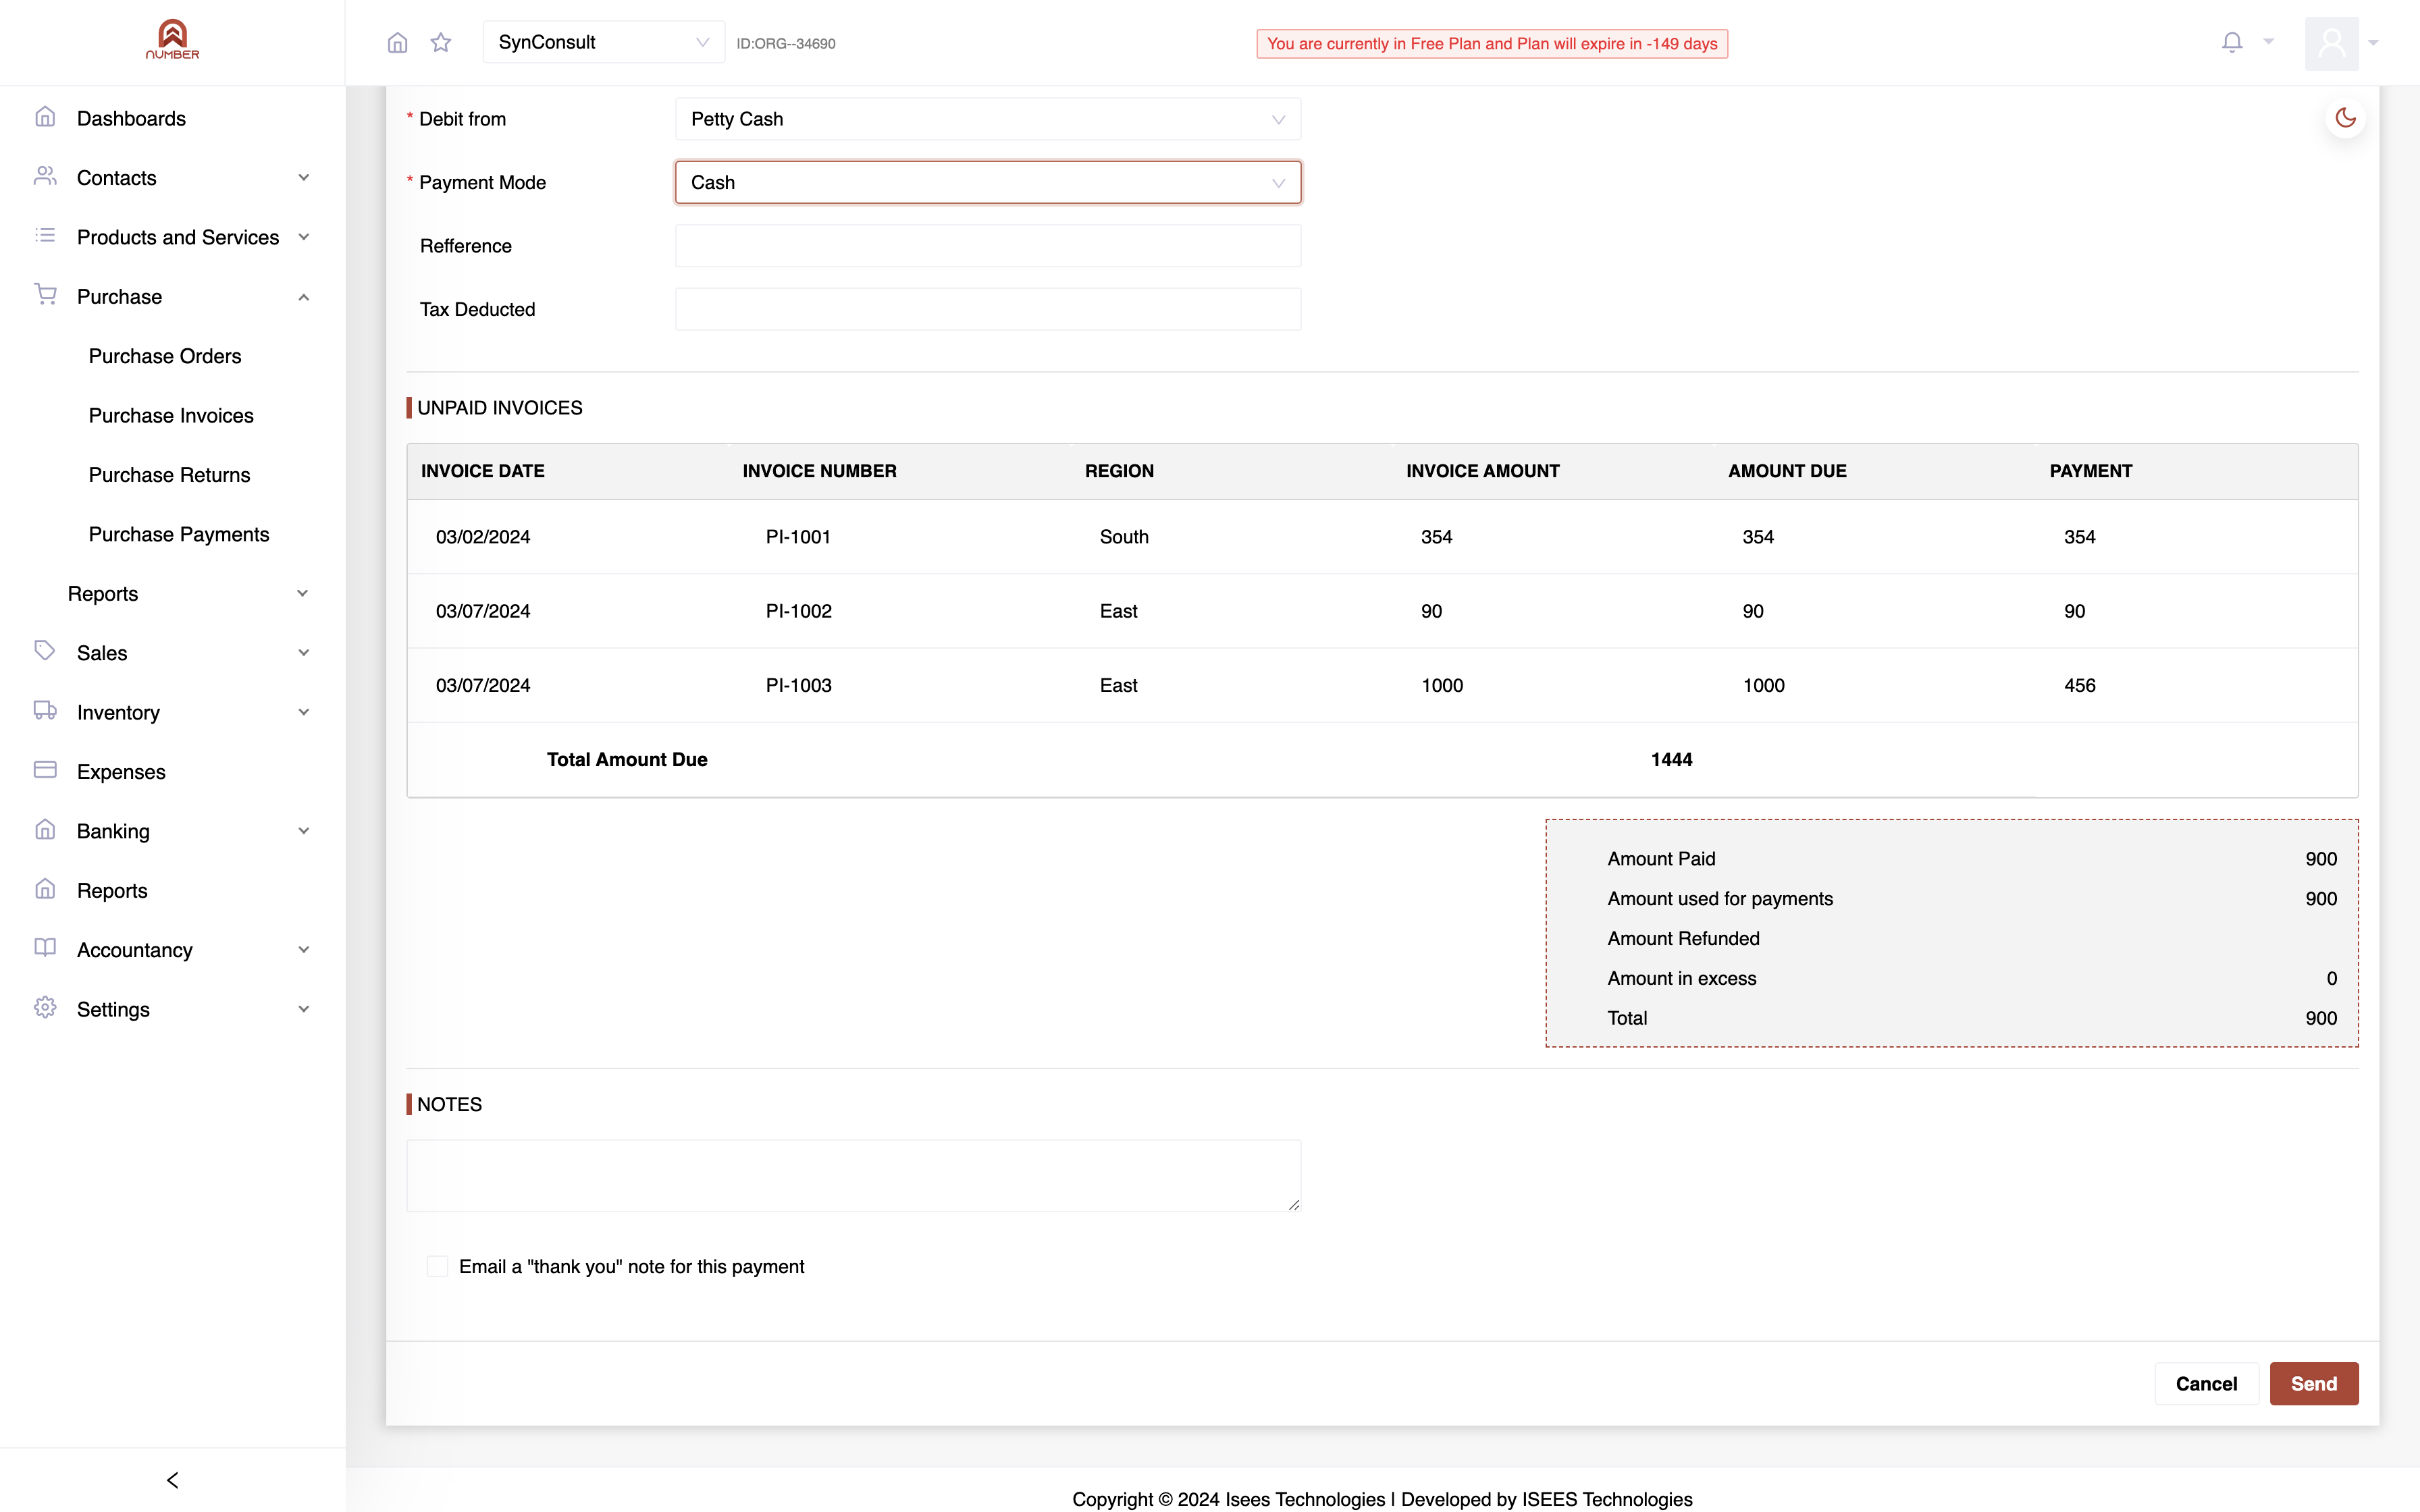Expand Contacts menu chevron
This screenshot has width=2420, height=1512.
point(303,178)
